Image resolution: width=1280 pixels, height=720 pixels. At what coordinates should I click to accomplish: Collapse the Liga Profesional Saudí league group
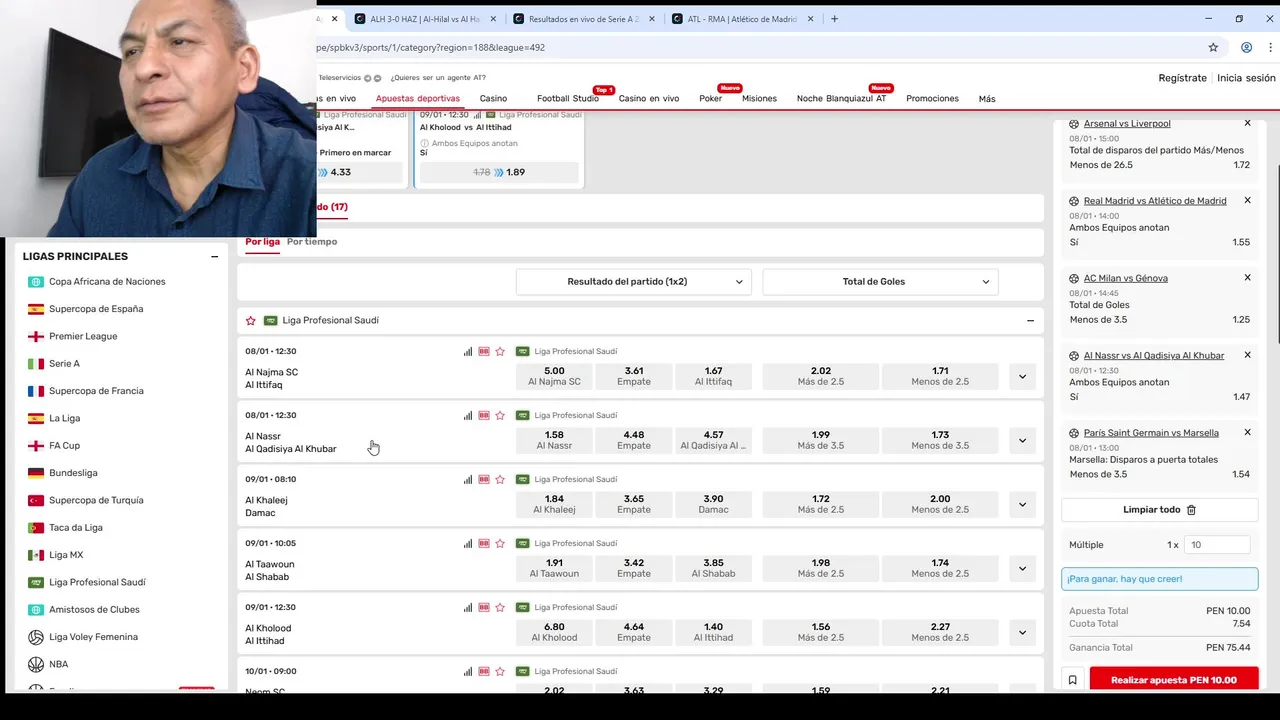(x=1030, y=321)
